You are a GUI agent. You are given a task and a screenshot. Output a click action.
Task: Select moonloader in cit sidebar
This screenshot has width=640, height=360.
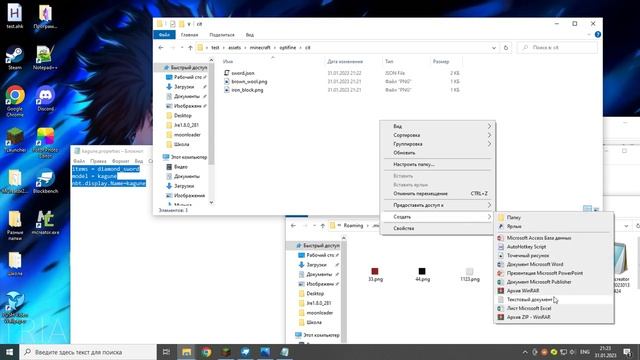187,135
